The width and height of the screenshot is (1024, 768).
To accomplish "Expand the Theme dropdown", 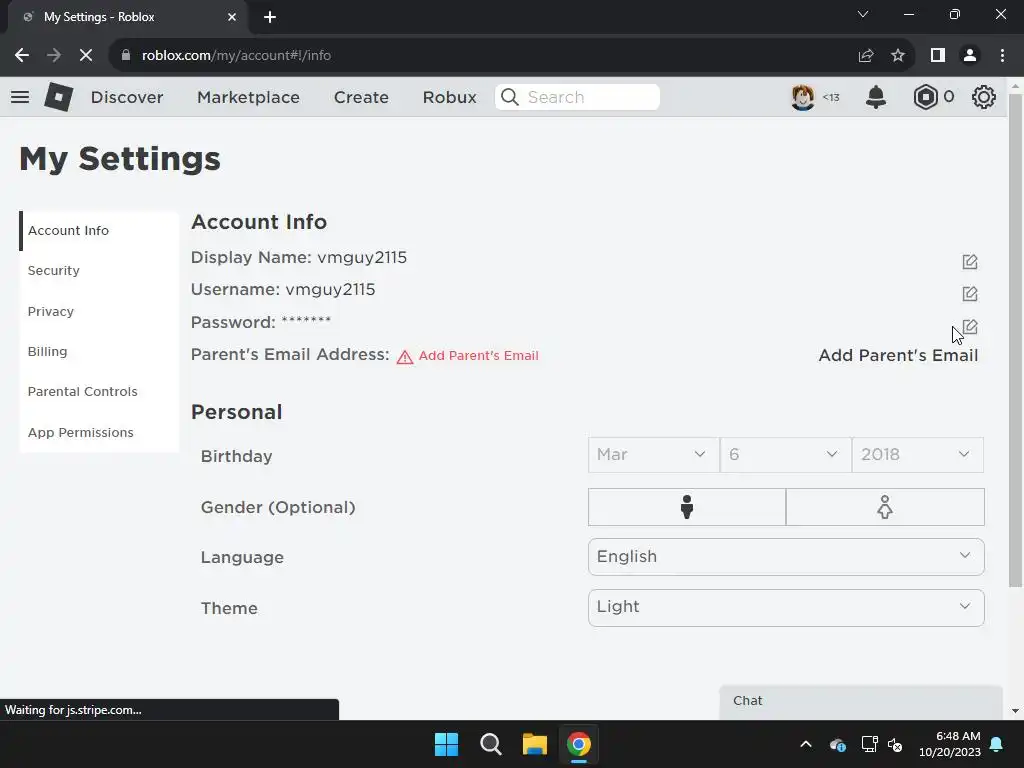I will tap(786, 608).
